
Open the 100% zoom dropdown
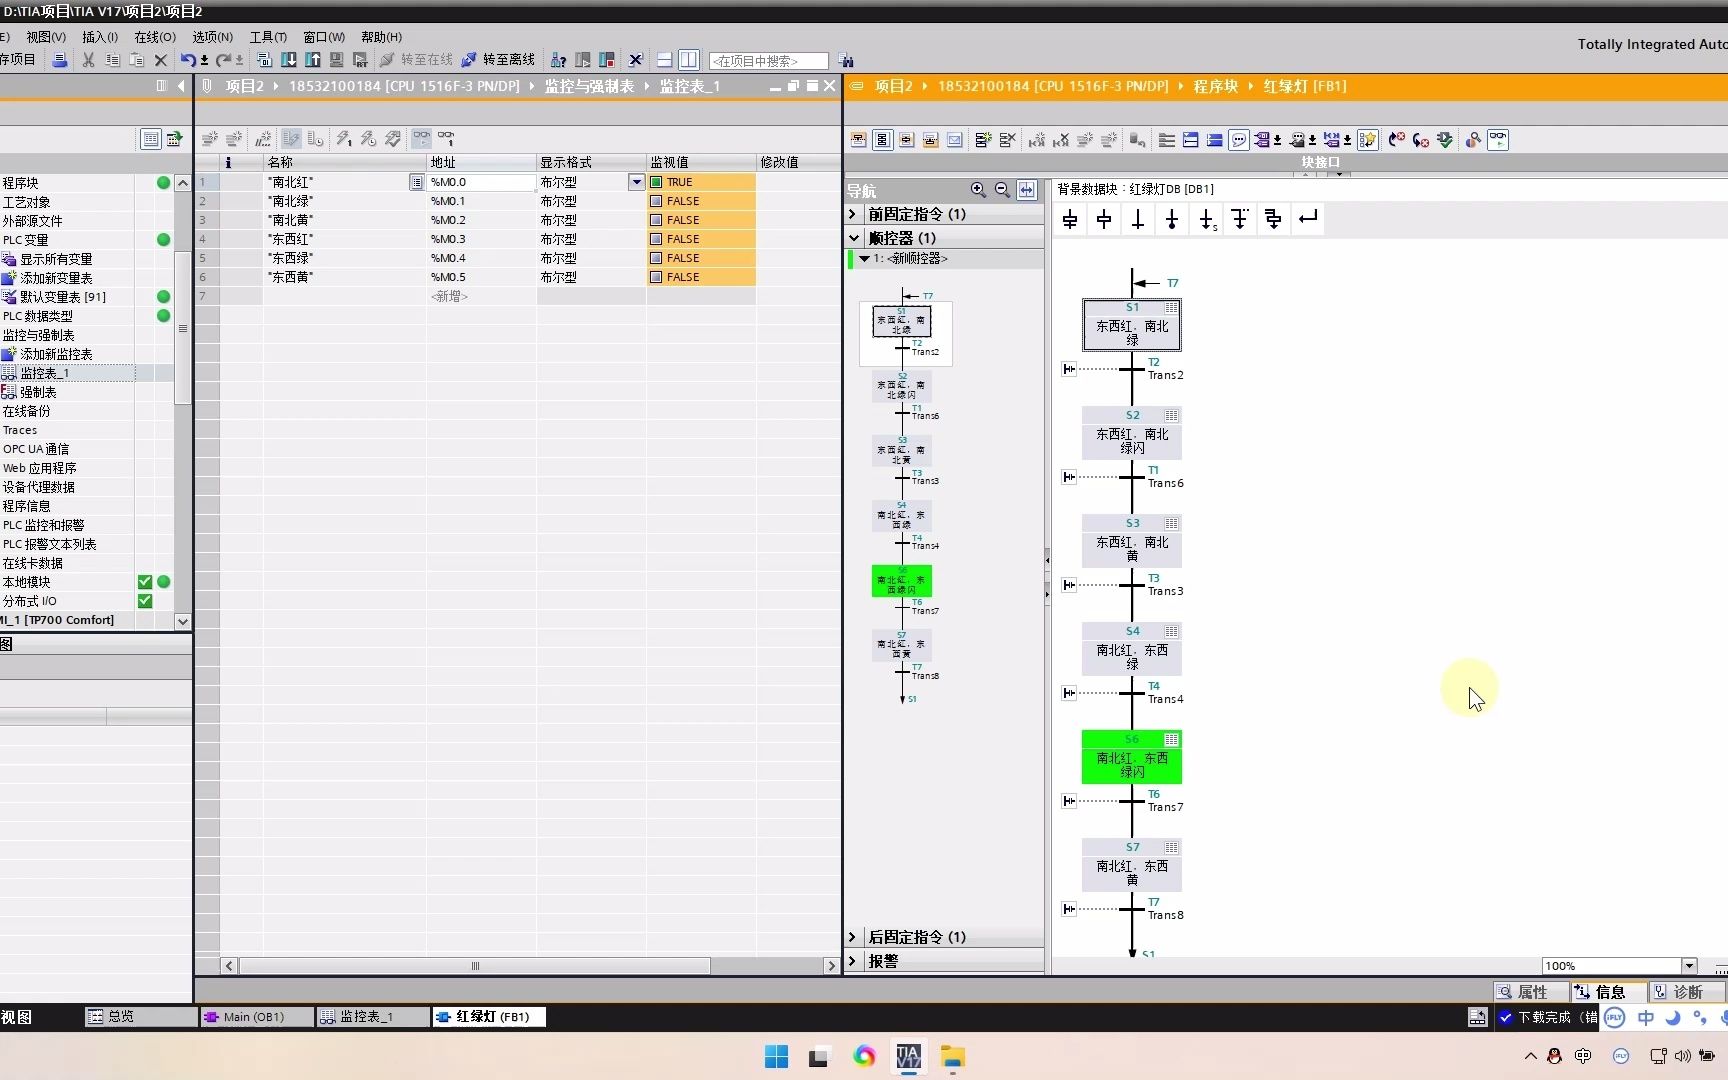click(x=1689, y=966)
